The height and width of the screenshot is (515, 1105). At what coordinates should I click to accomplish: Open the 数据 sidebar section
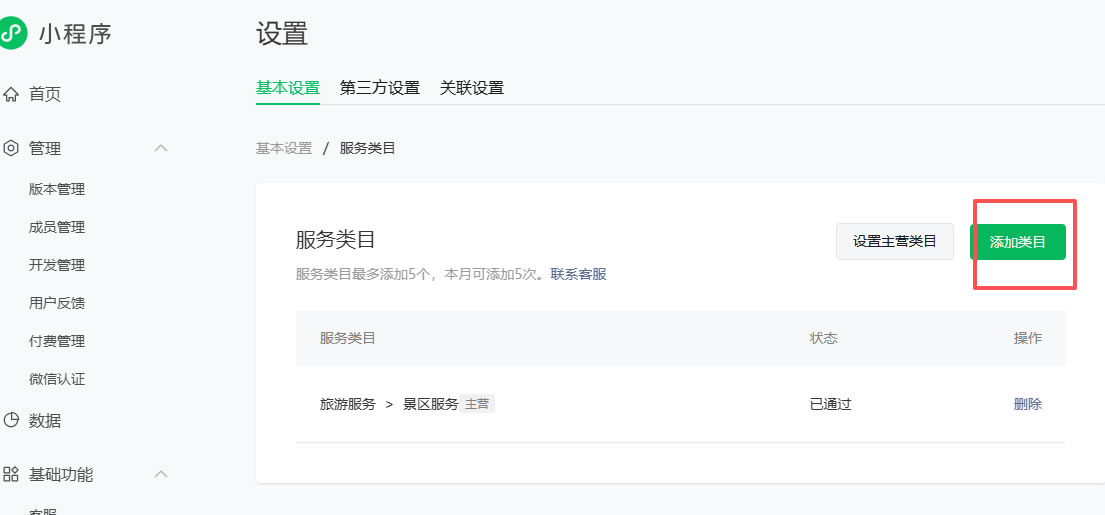(x=45, y=421)
